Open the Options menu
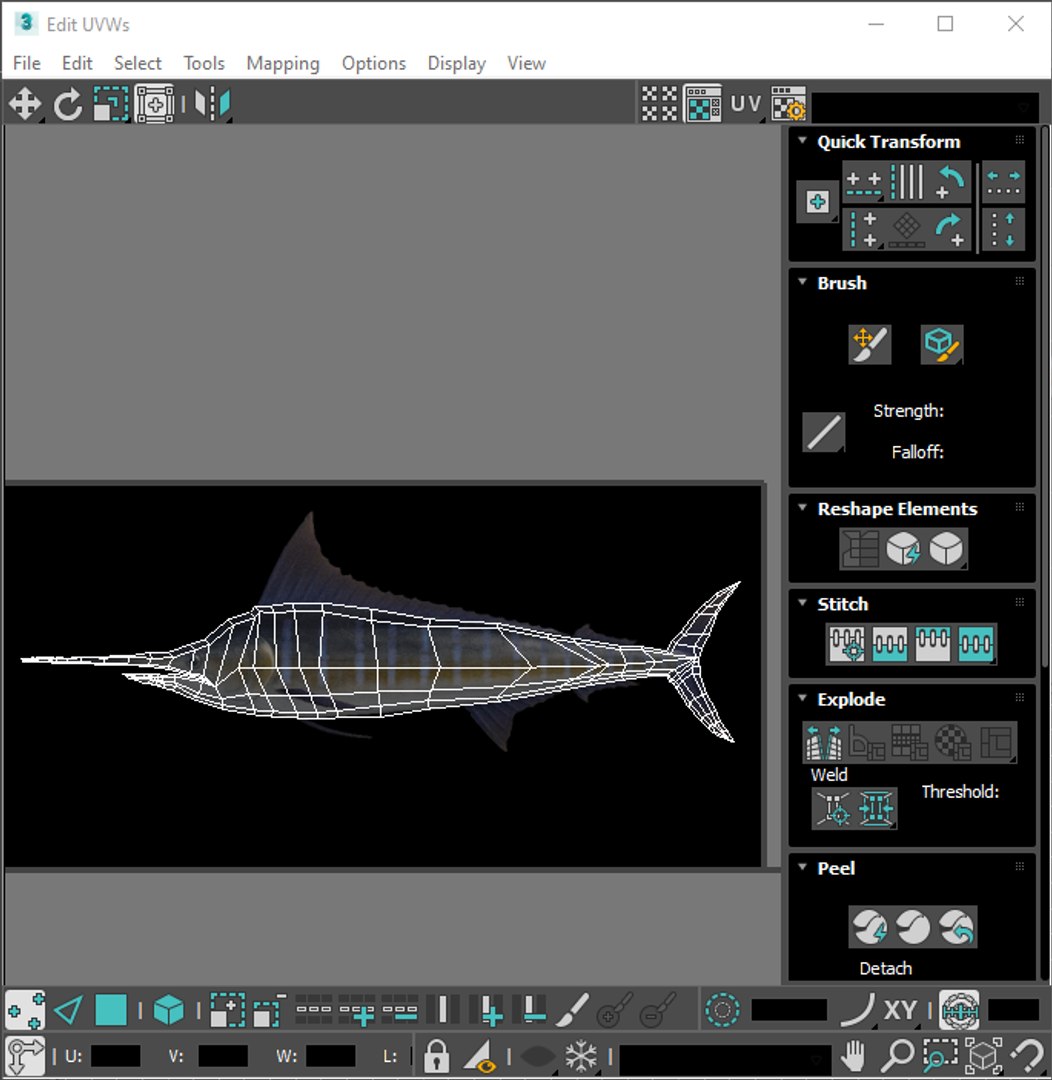 pyautogui.click(x=373, y=63)
